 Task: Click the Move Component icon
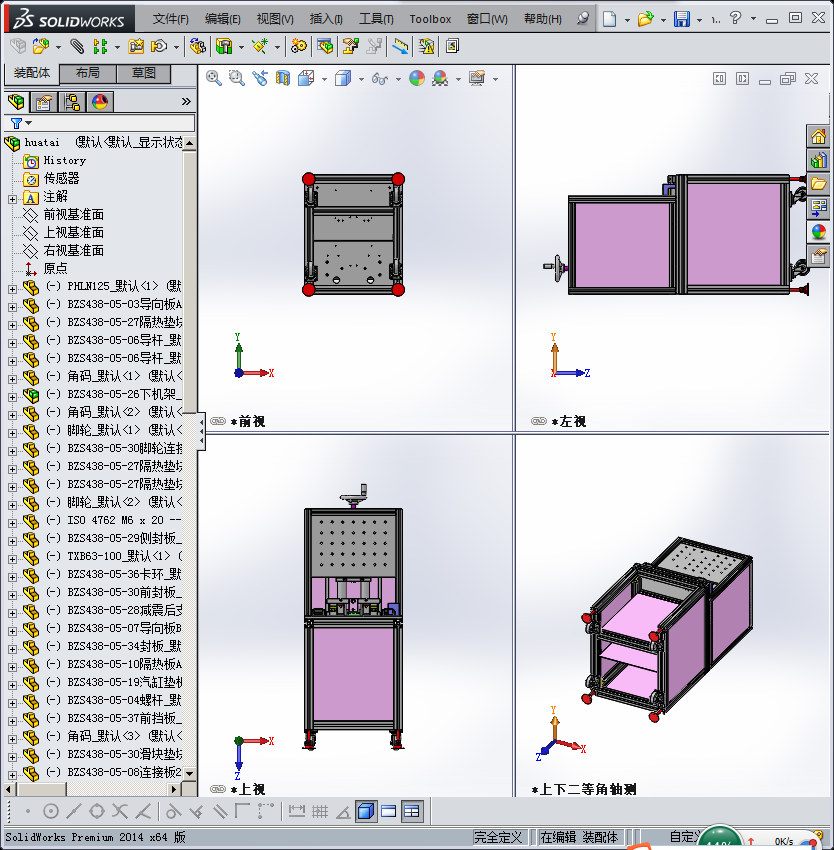pyautogui.click(x=159, y=47)
